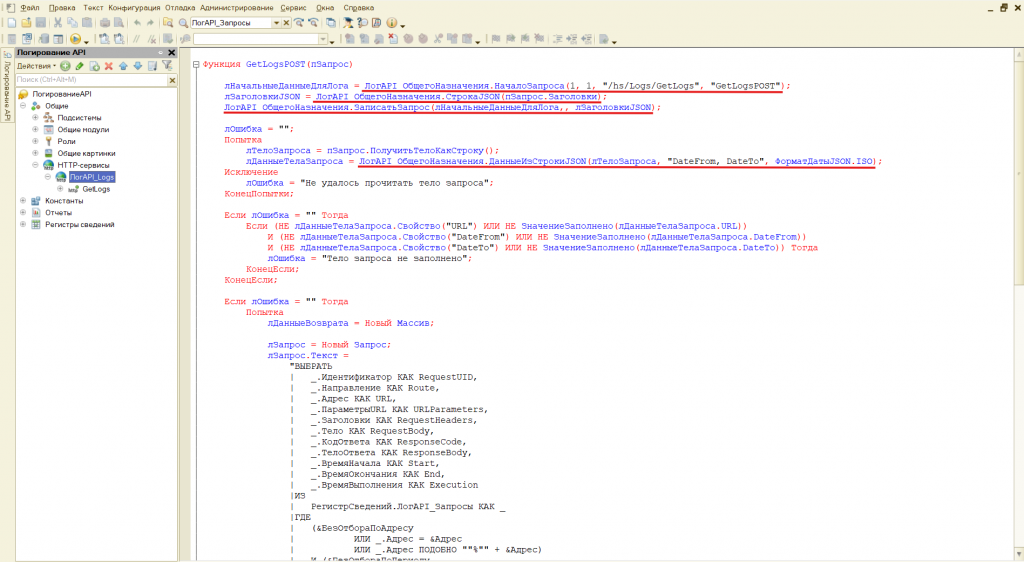Click the ЛогAPI_Запросы search text field
Viewport: 1024px width, 562px height.
(230, 23)
